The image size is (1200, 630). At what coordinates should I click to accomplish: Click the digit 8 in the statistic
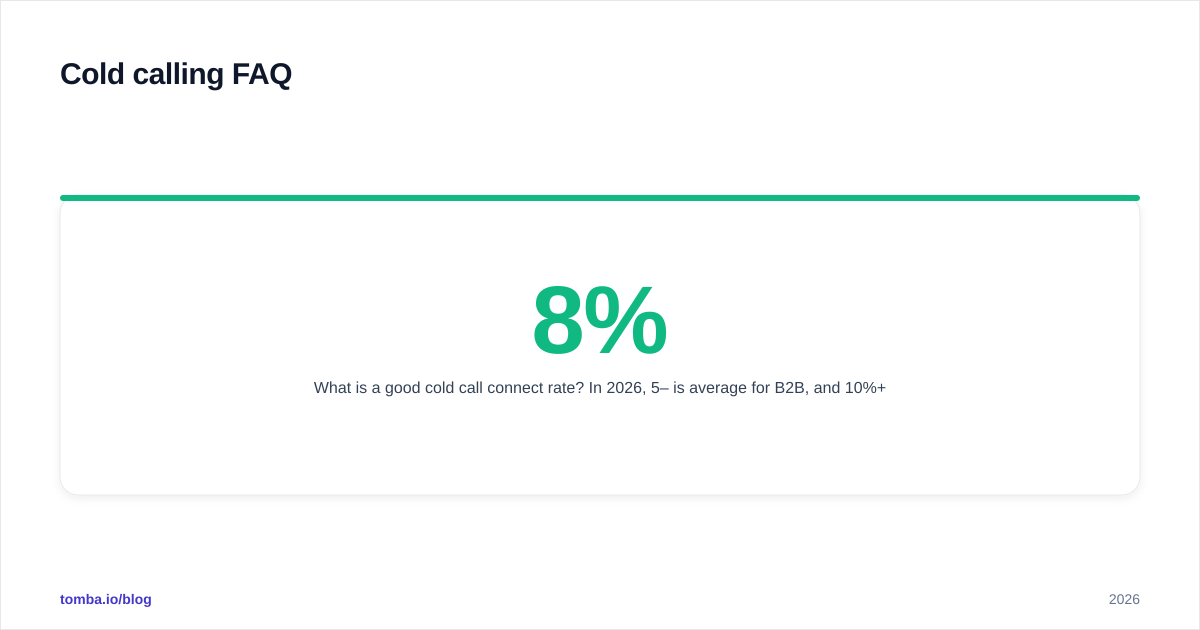click(x=558, y=321)
